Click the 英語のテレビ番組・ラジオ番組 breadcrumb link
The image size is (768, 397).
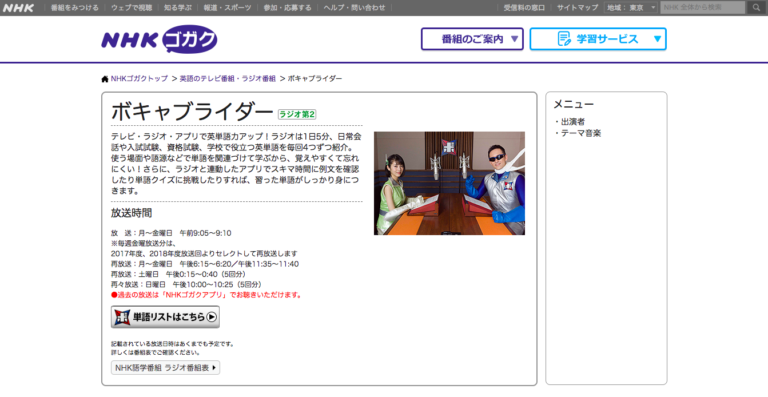click(228, 79)
